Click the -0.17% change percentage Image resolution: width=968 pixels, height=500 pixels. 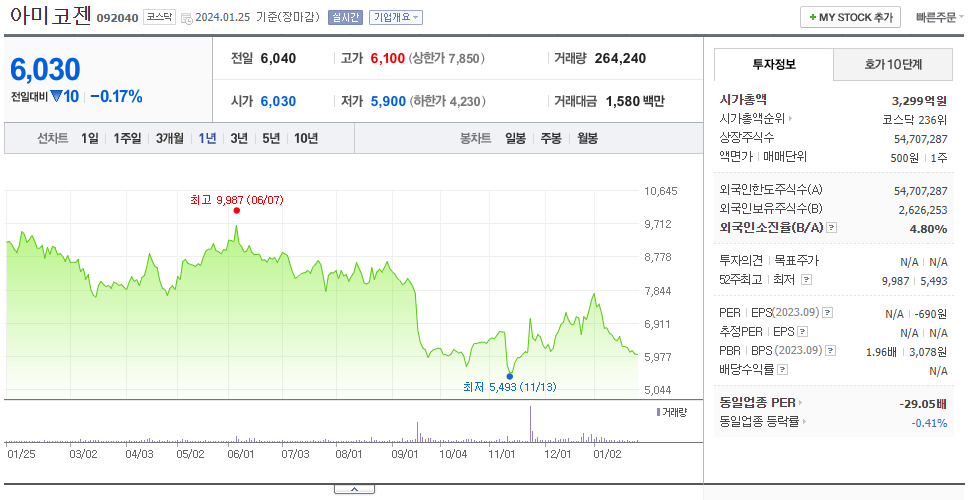tap(117, 97)
